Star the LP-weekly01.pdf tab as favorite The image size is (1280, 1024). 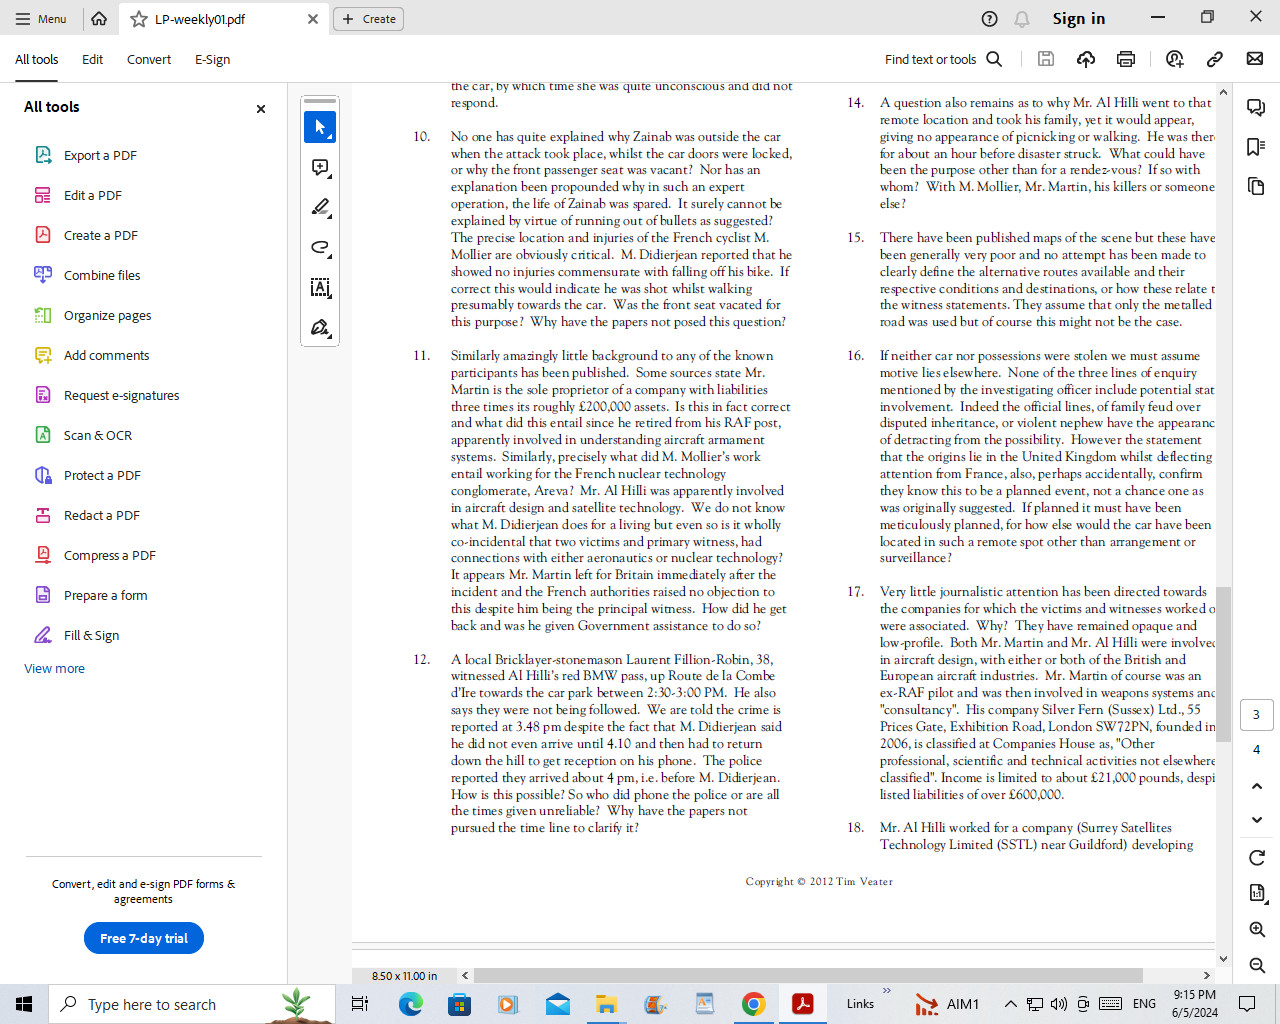coord(139,19)
